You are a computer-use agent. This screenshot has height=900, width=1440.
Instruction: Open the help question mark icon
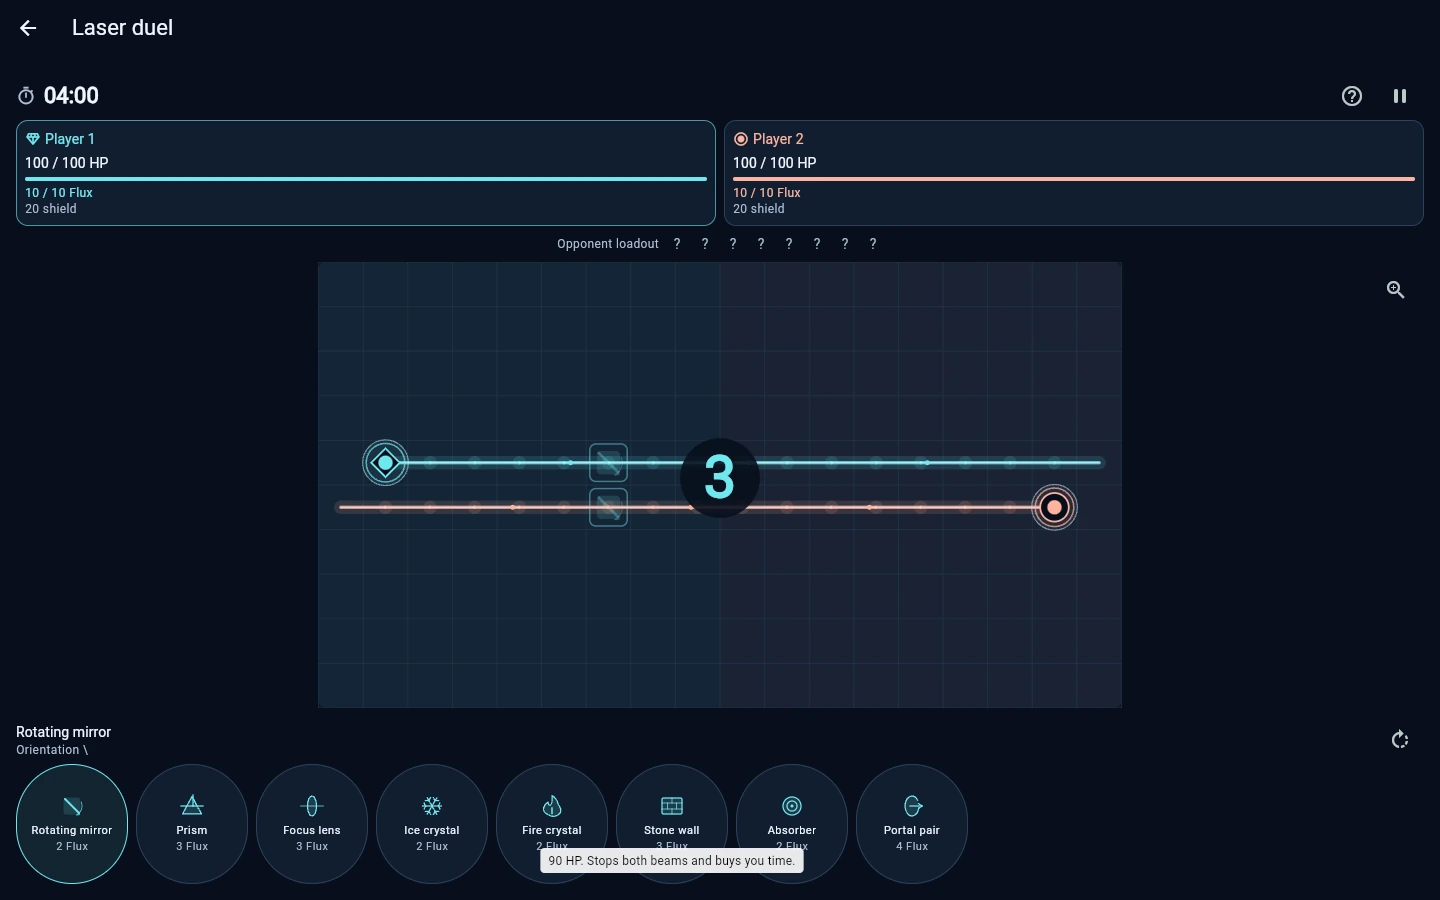coord(1352,96)
